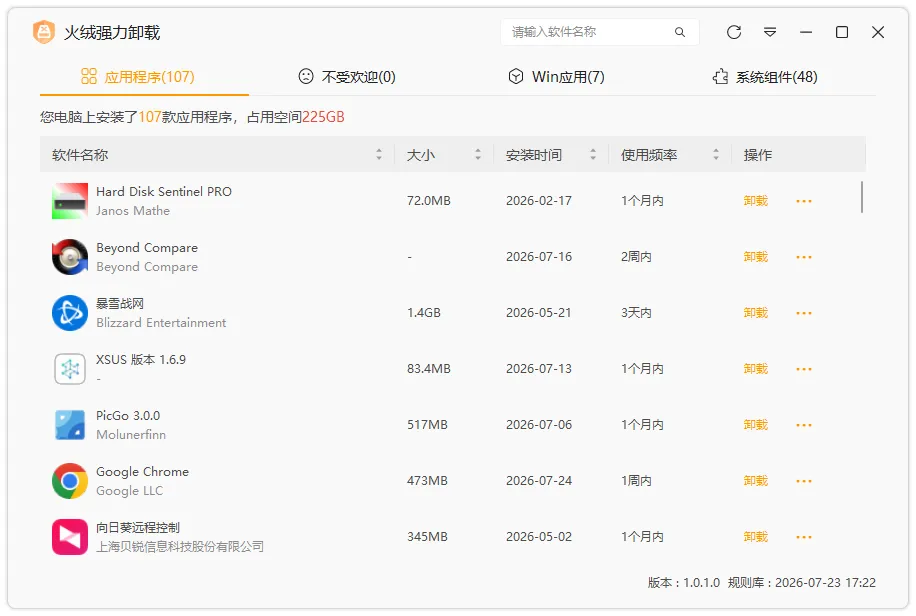Click the PicGo app icon
Viewport: 916px width, 616px height.
[70, 425]
